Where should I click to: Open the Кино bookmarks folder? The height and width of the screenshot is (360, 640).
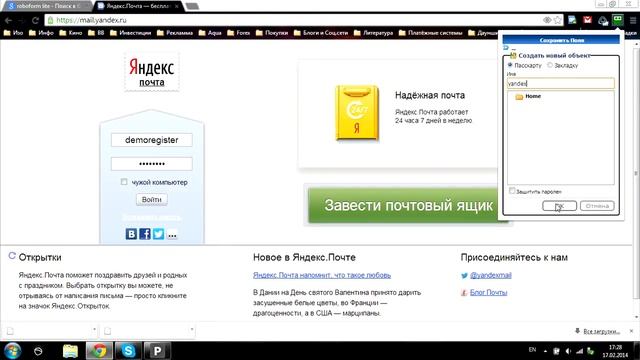point(71,33)
